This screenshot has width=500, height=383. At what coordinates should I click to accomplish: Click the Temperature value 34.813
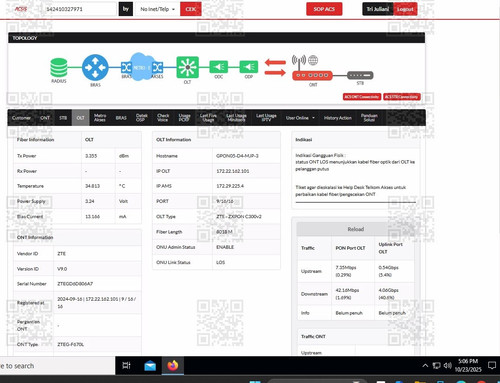point(92,186)
